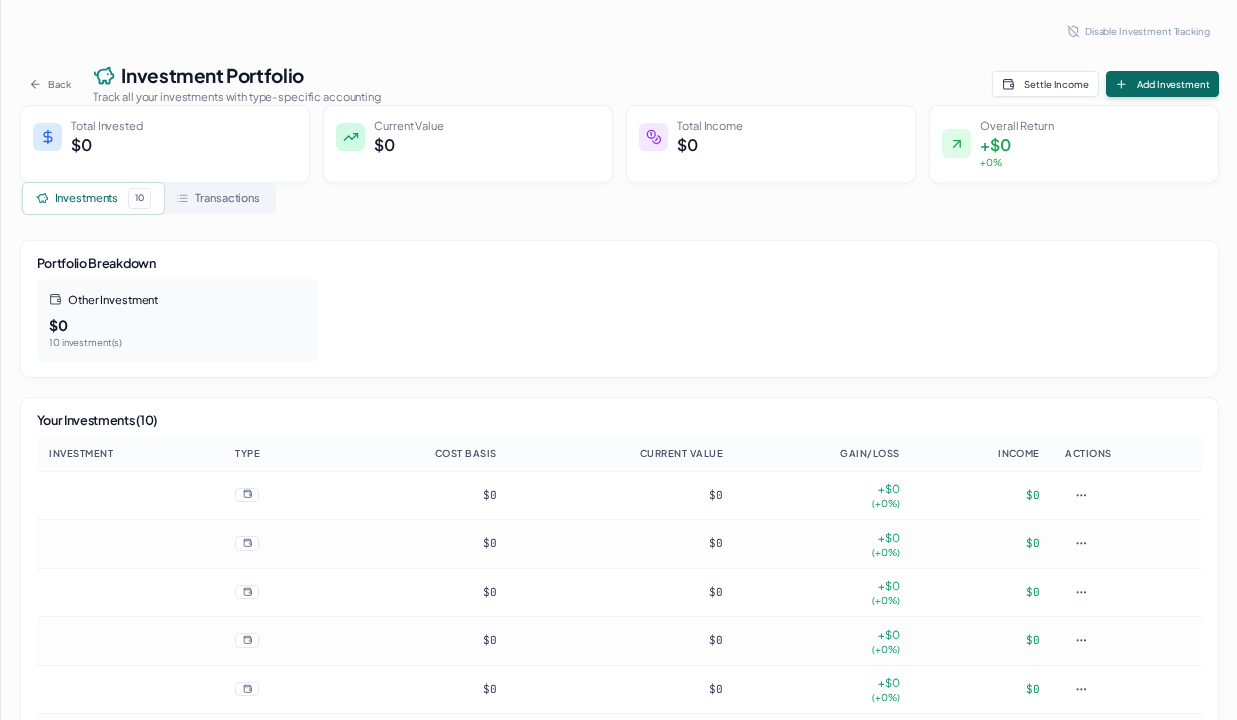Click the INVESTMENT column header

(81, 453)
